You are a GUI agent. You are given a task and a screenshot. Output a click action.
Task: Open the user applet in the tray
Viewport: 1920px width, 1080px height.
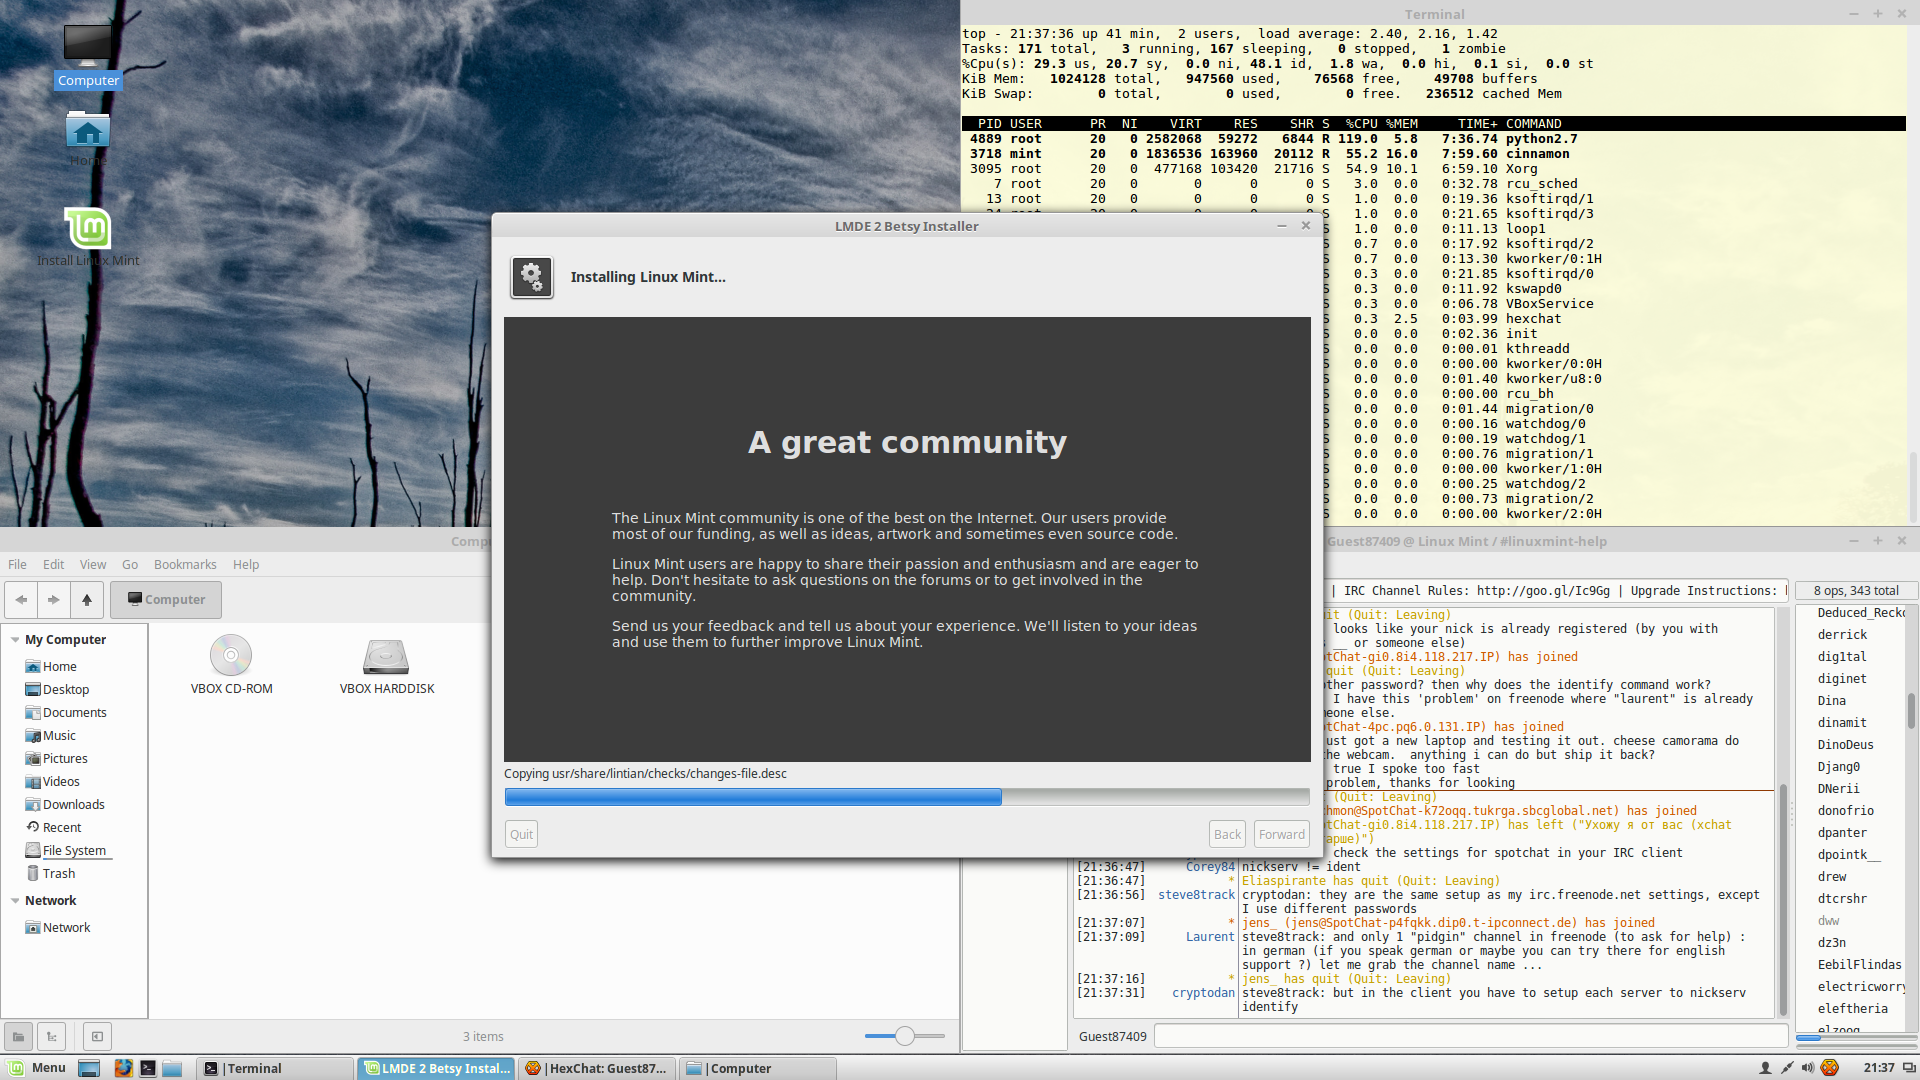(1765, 1068)
